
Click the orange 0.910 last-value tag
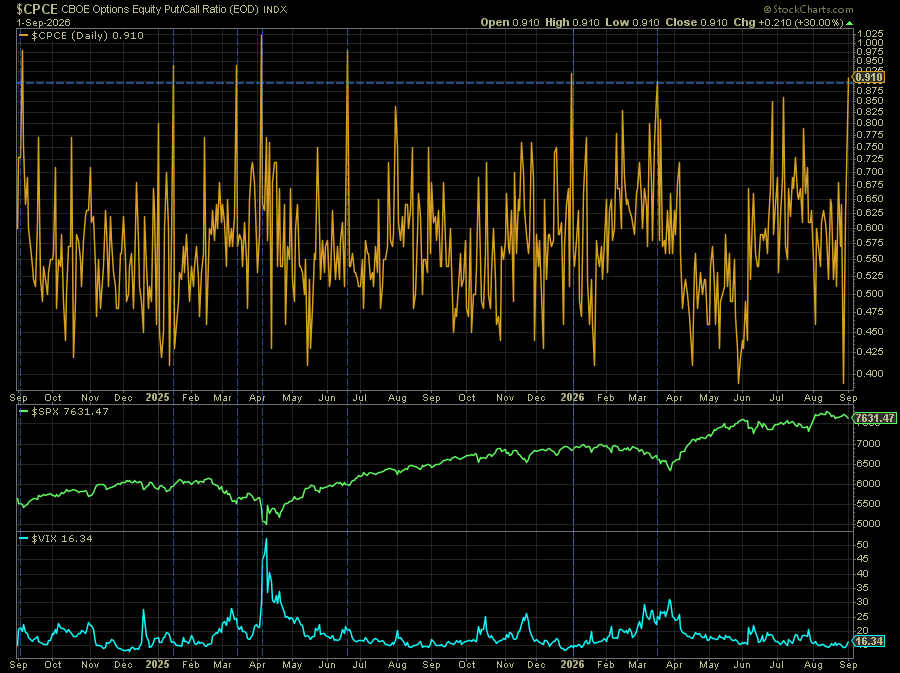(868, 77)
